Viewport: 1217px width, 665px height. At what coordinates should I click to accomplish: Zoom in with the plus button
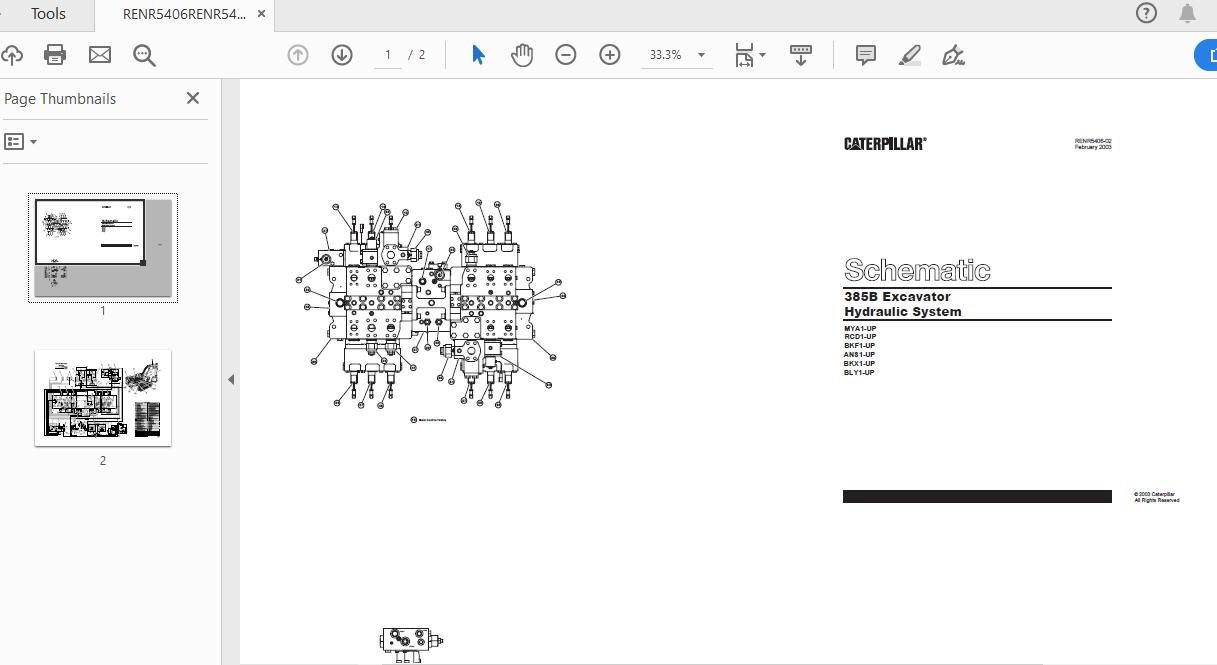click(x=610, y=55)
